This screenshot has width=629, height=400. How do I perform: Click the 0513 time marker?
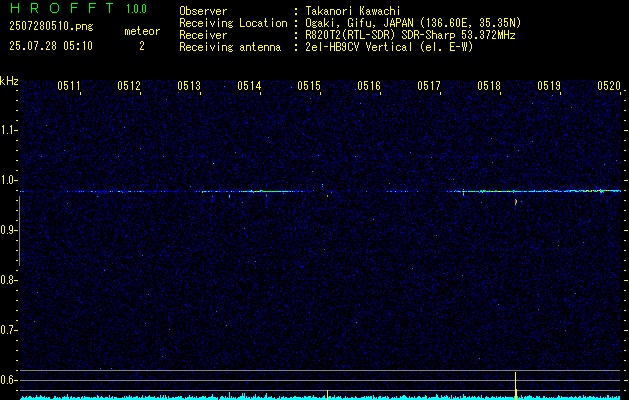coord(189,85)
